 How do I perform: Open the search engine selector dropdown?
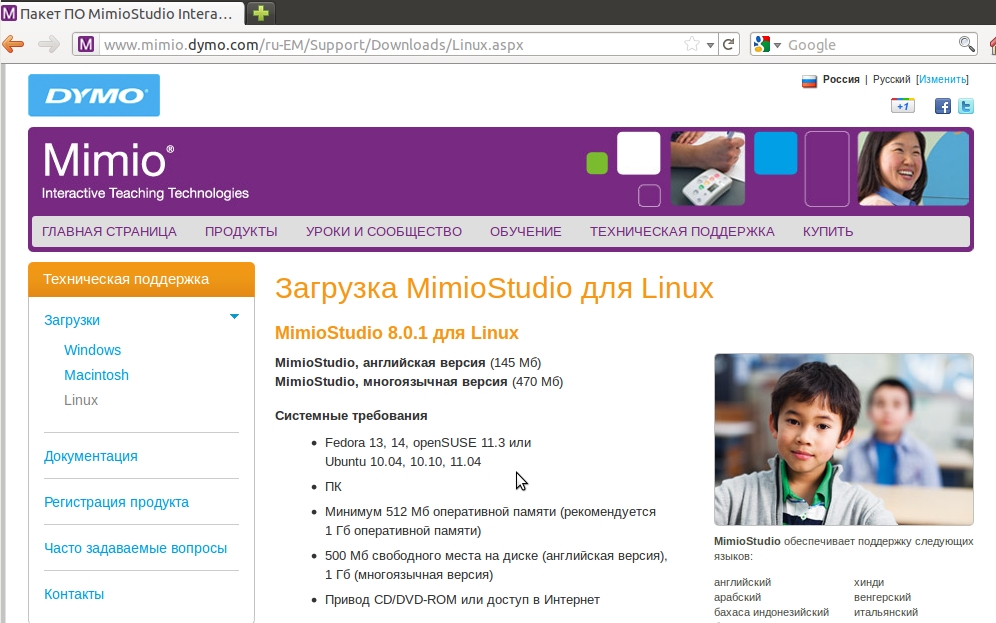777,45
